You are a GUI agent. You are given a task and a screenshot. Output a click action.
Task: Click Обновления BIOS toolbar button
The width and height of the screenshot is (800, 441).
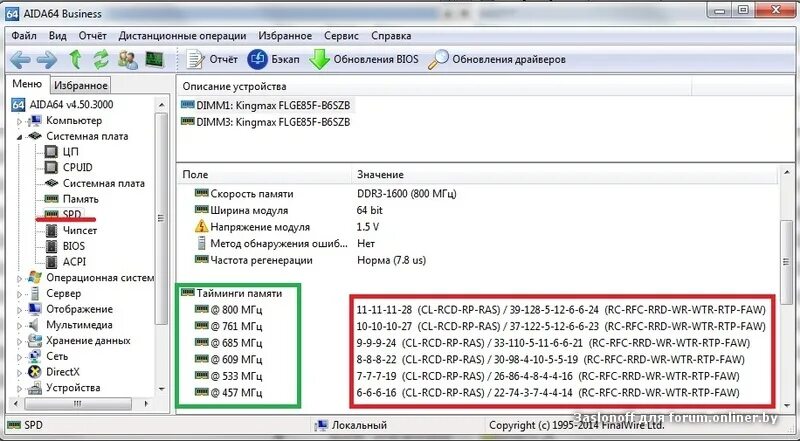tap(364, 60)
